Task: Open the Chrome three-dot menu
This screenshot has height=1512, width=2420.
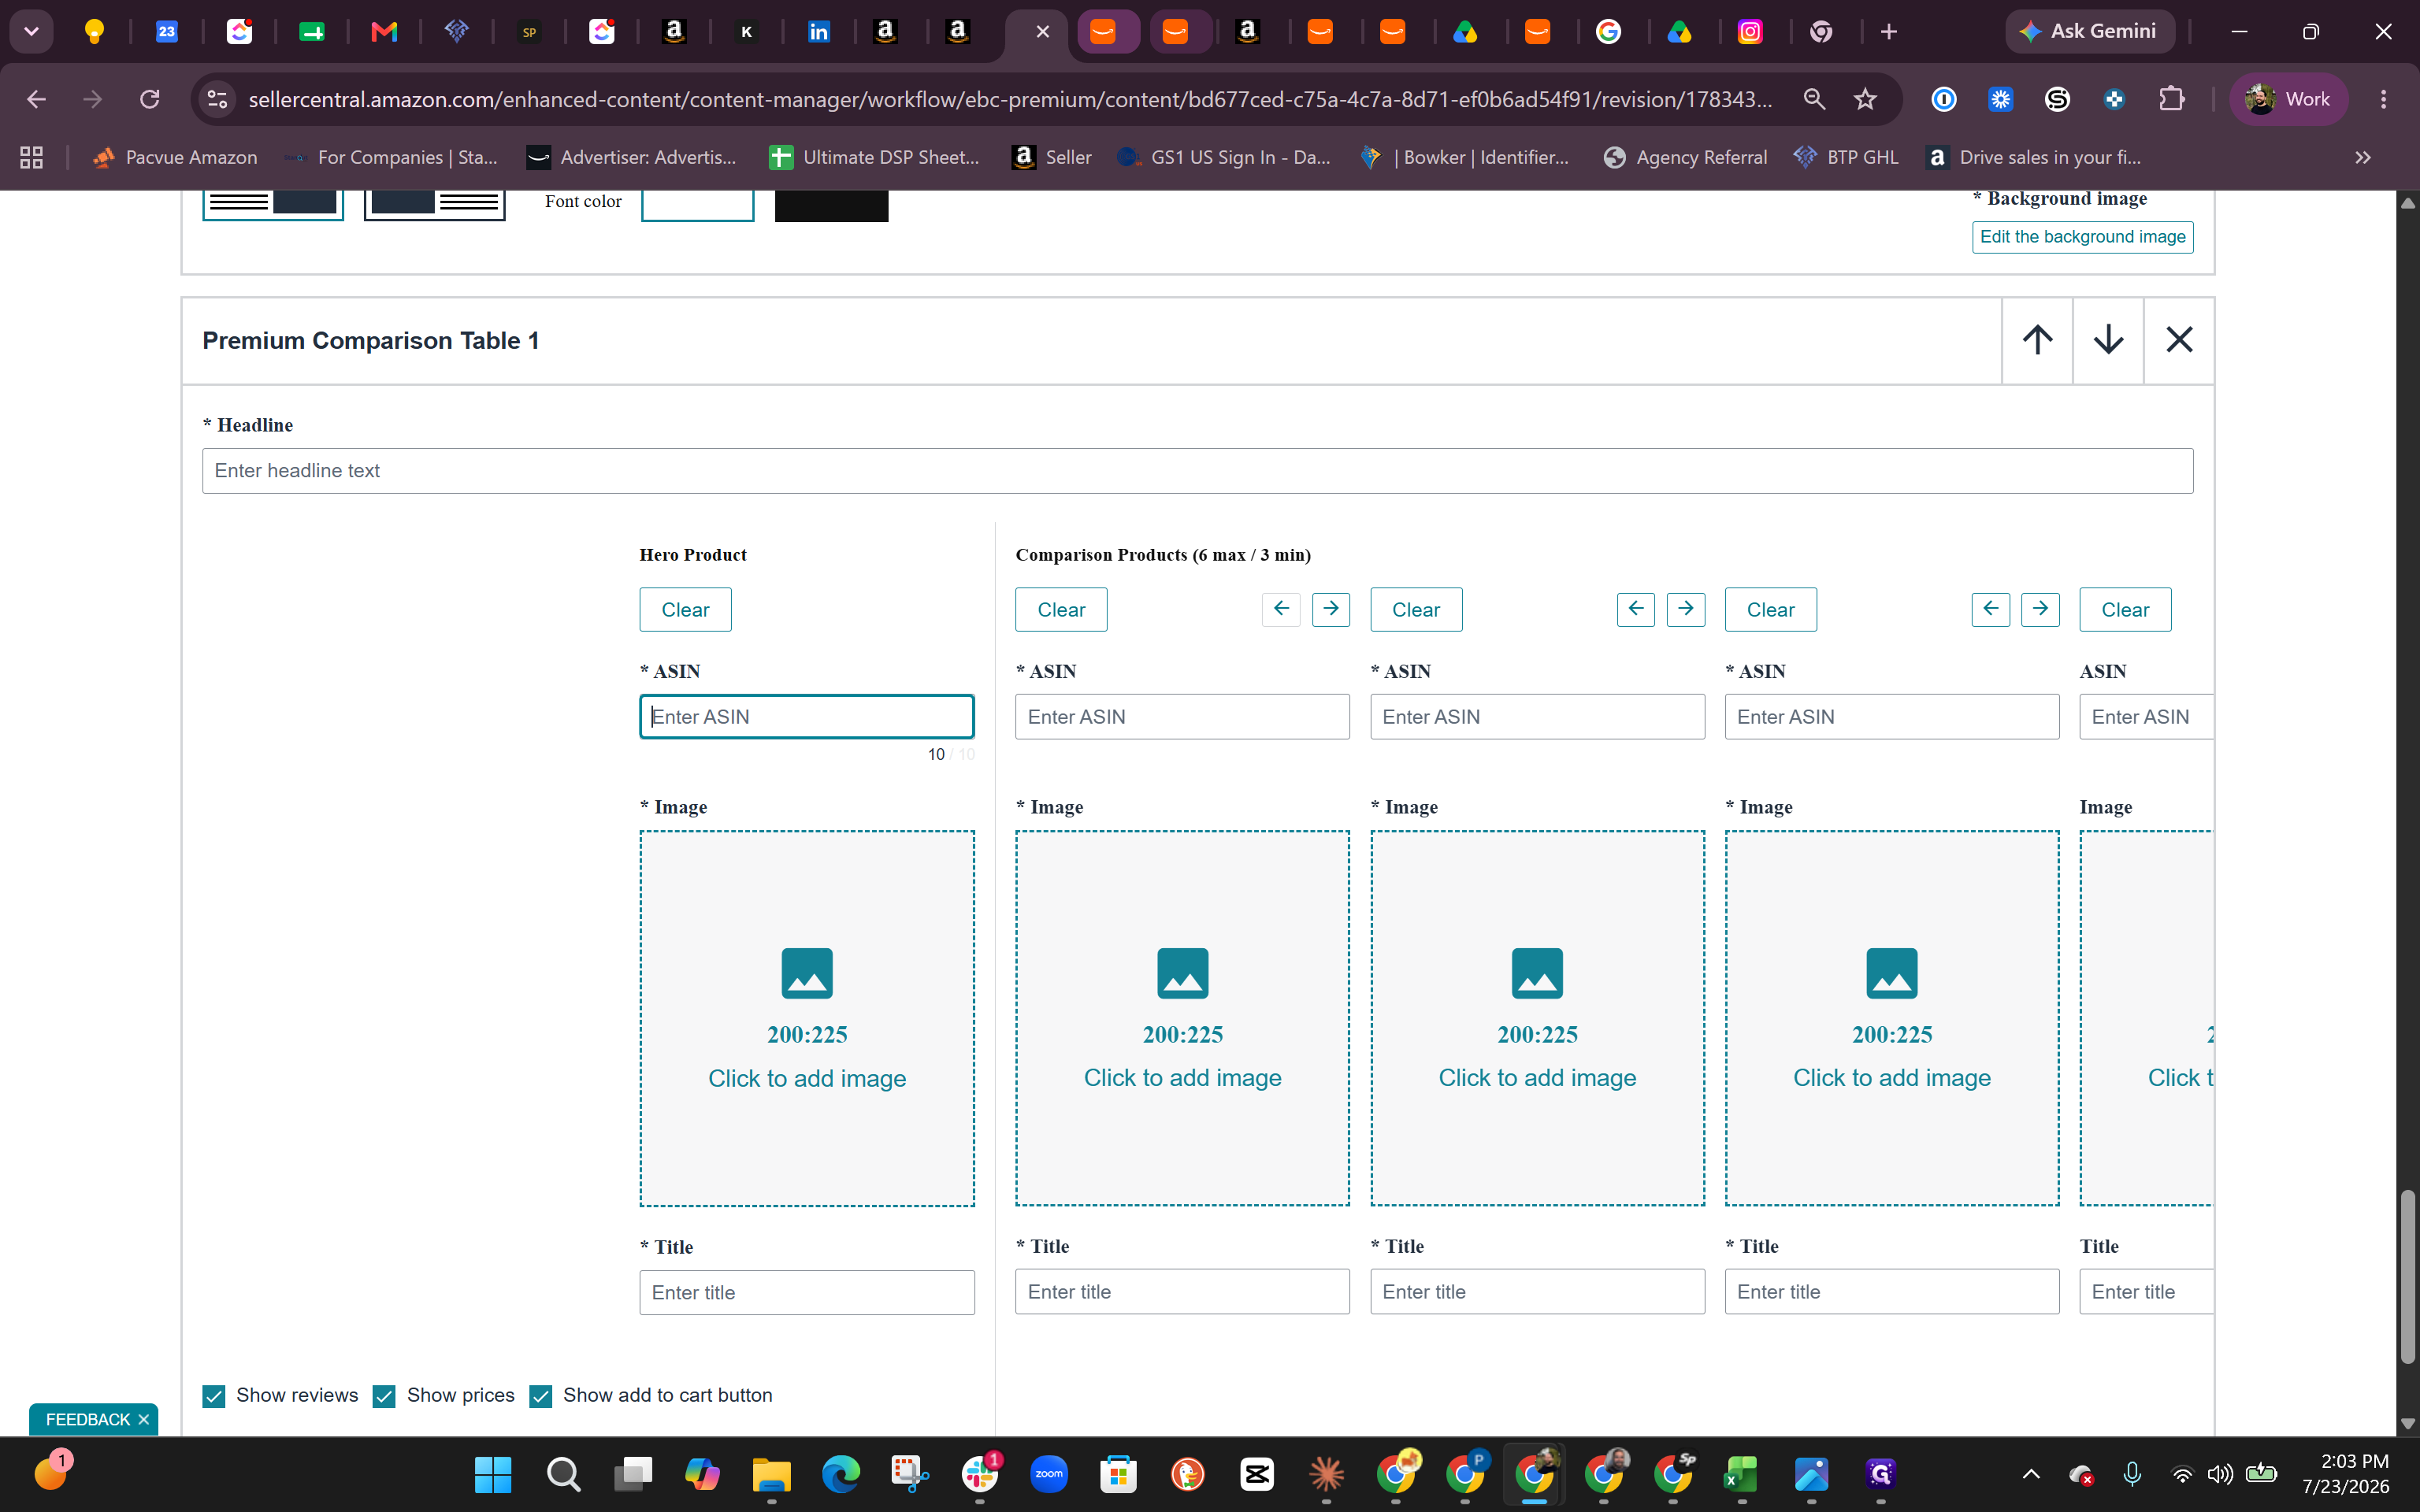Action: point(2383,99)
